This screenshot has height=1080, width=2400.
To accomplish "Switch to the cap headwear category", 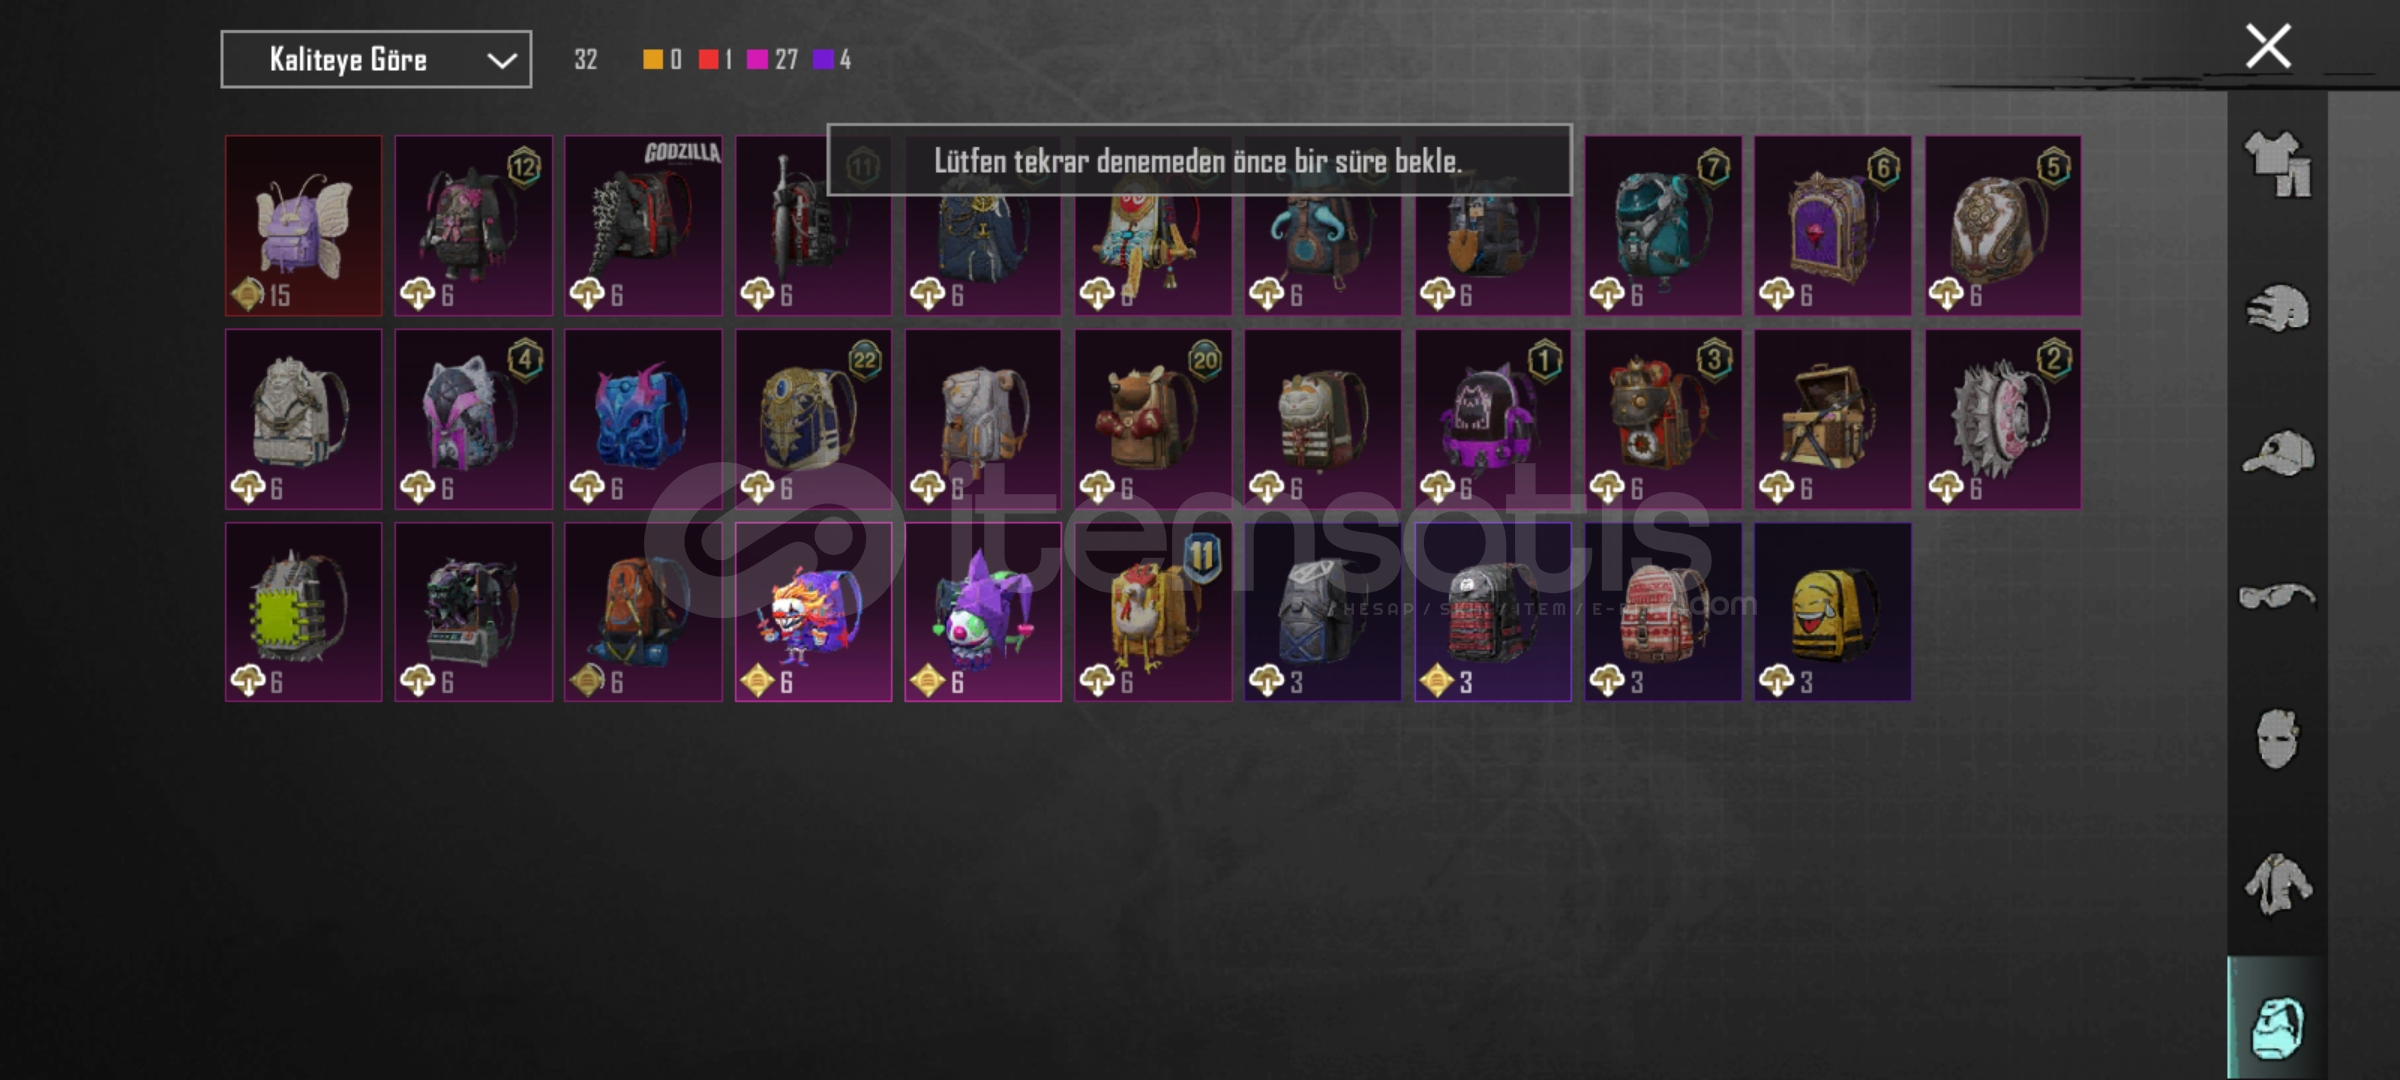I will pos(2277,453).
